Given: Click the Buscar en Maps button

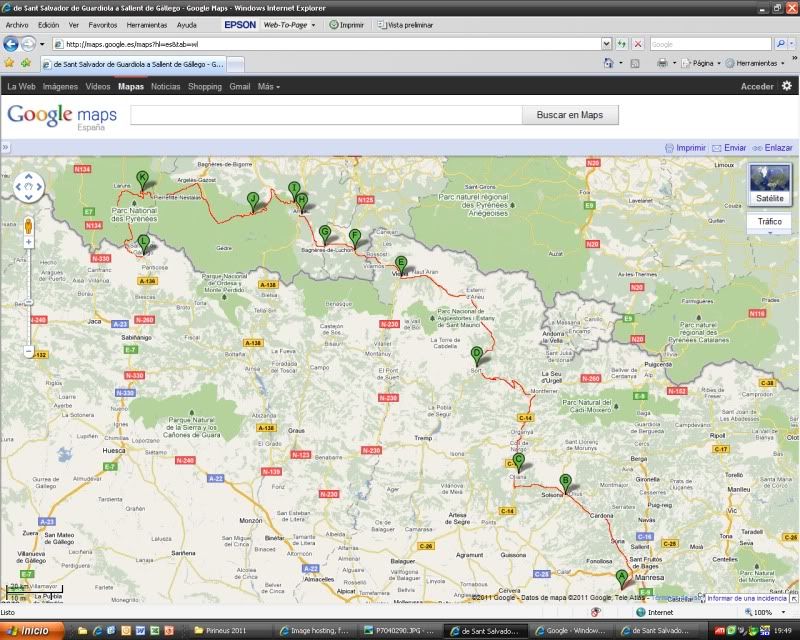Looking at the screenshot, I should (x=570, y=115).
